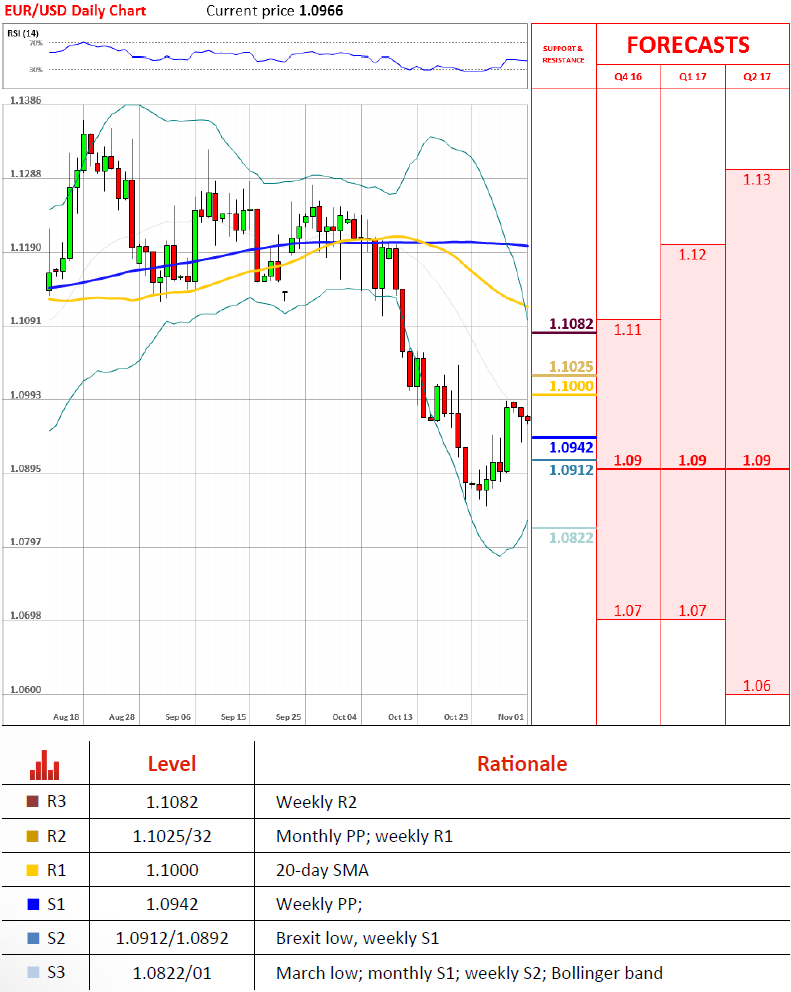This screenshot has width=791, height=992.
Task: Click the Current price 1.0966 text
Action: click(275, 11)
